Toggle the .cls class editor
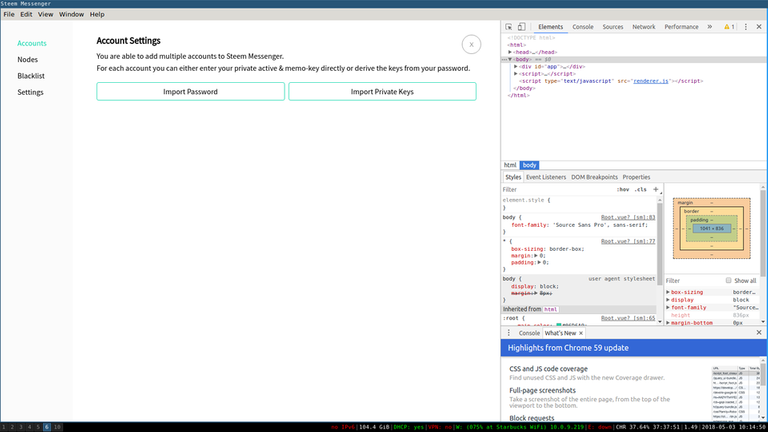The width and height of the screenshot is (768, 432). tap(641, 190)
